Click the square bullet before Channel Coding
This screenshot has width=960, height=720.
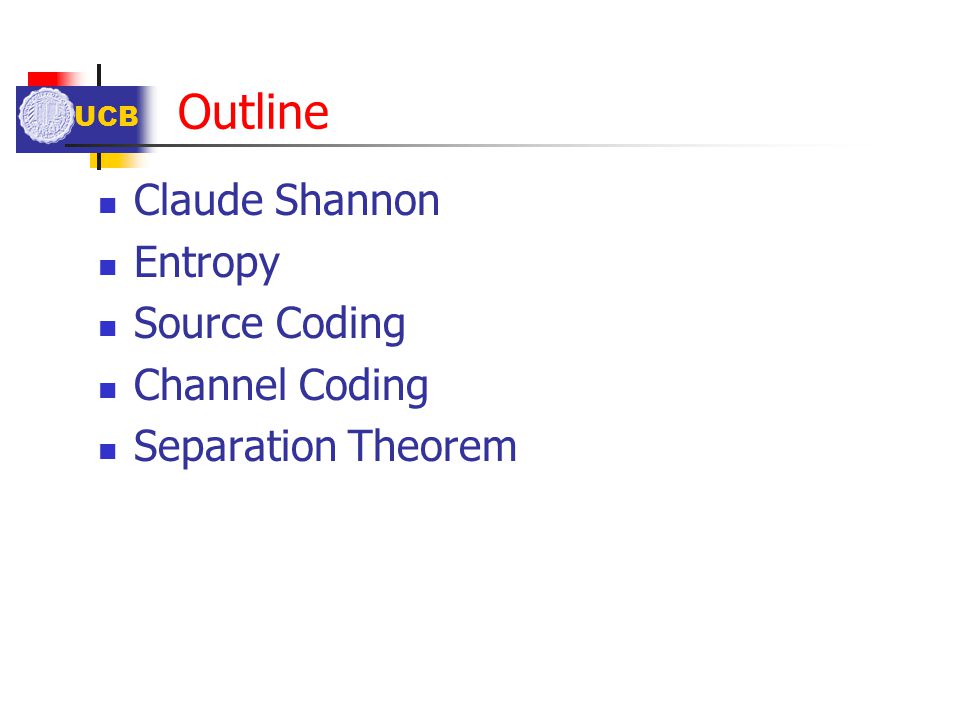(108, 390)
